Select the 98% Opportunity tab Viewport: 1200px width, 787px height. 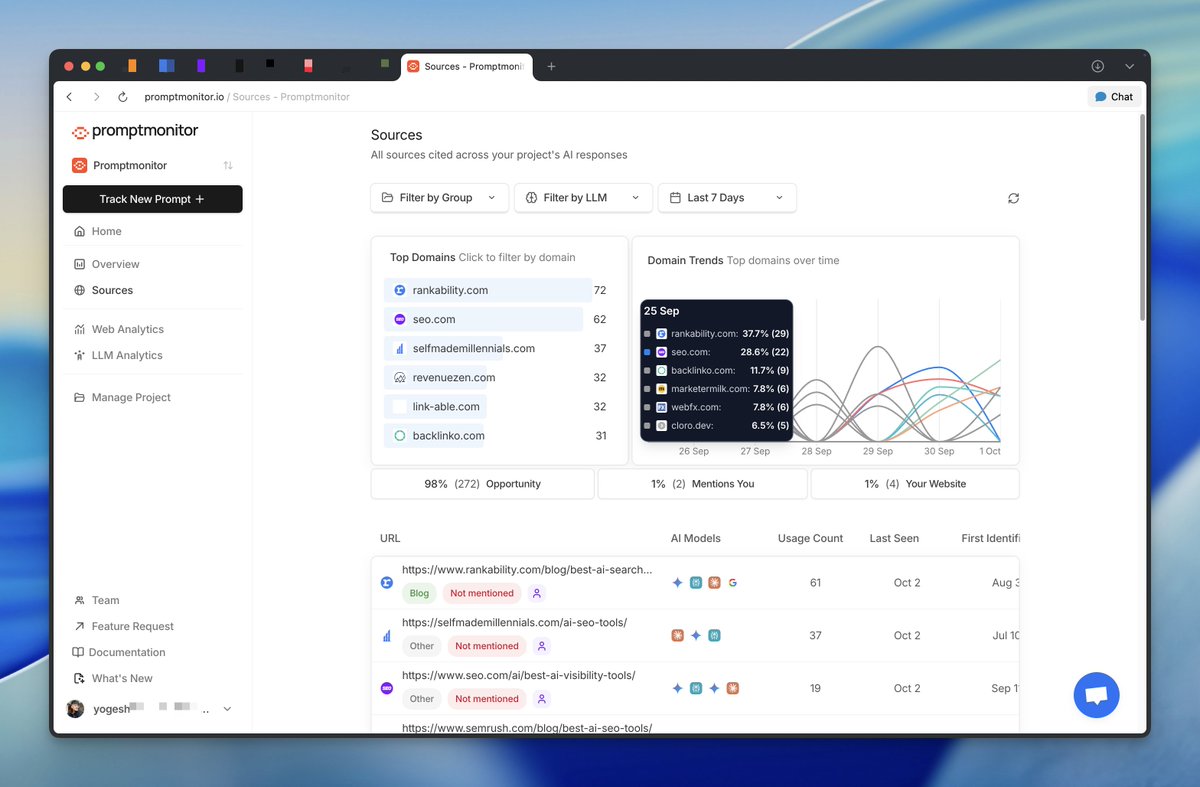coord(482,483)
